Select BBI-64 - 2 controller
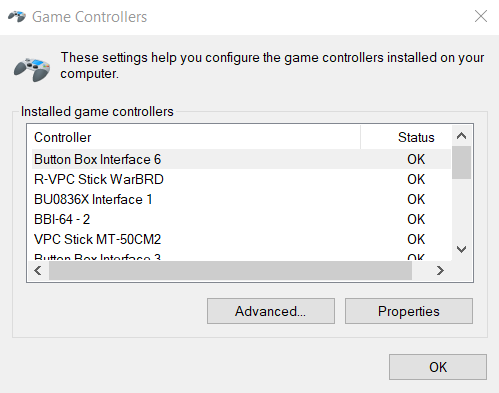Viewport: 499px width, 393px height. 241,219
